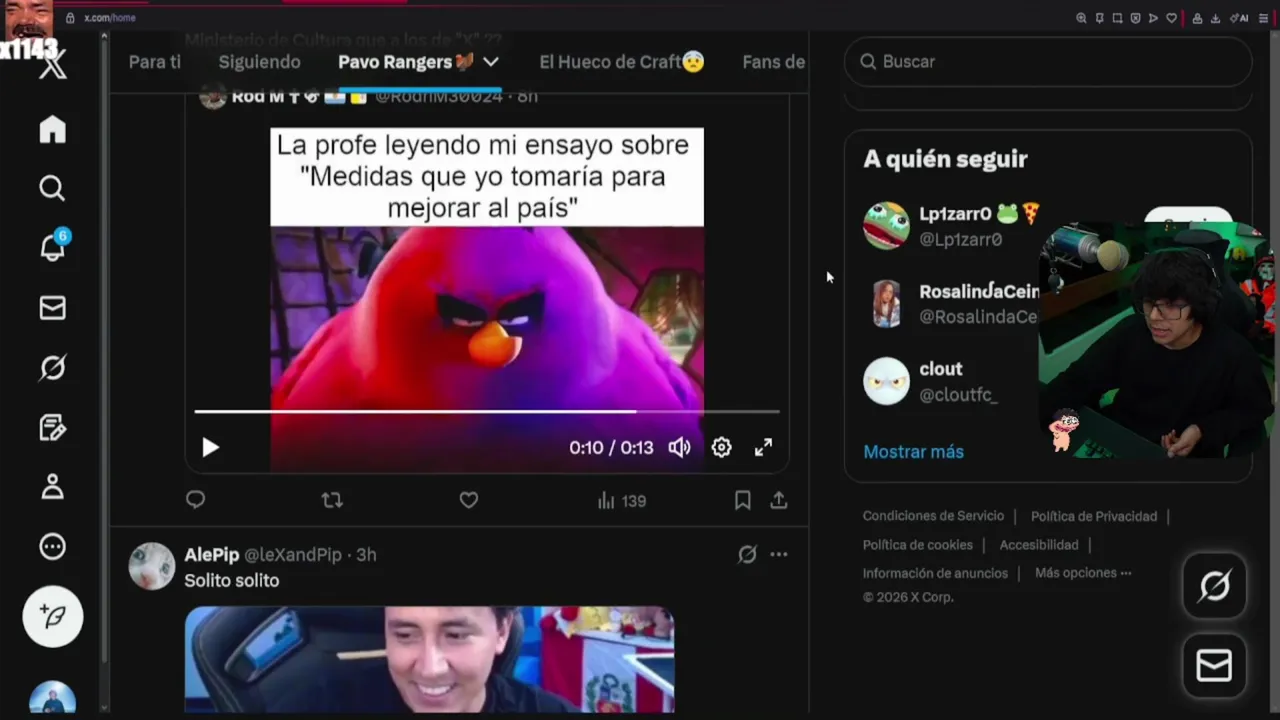Open browser hamburger menu

tap(1264, 18)
